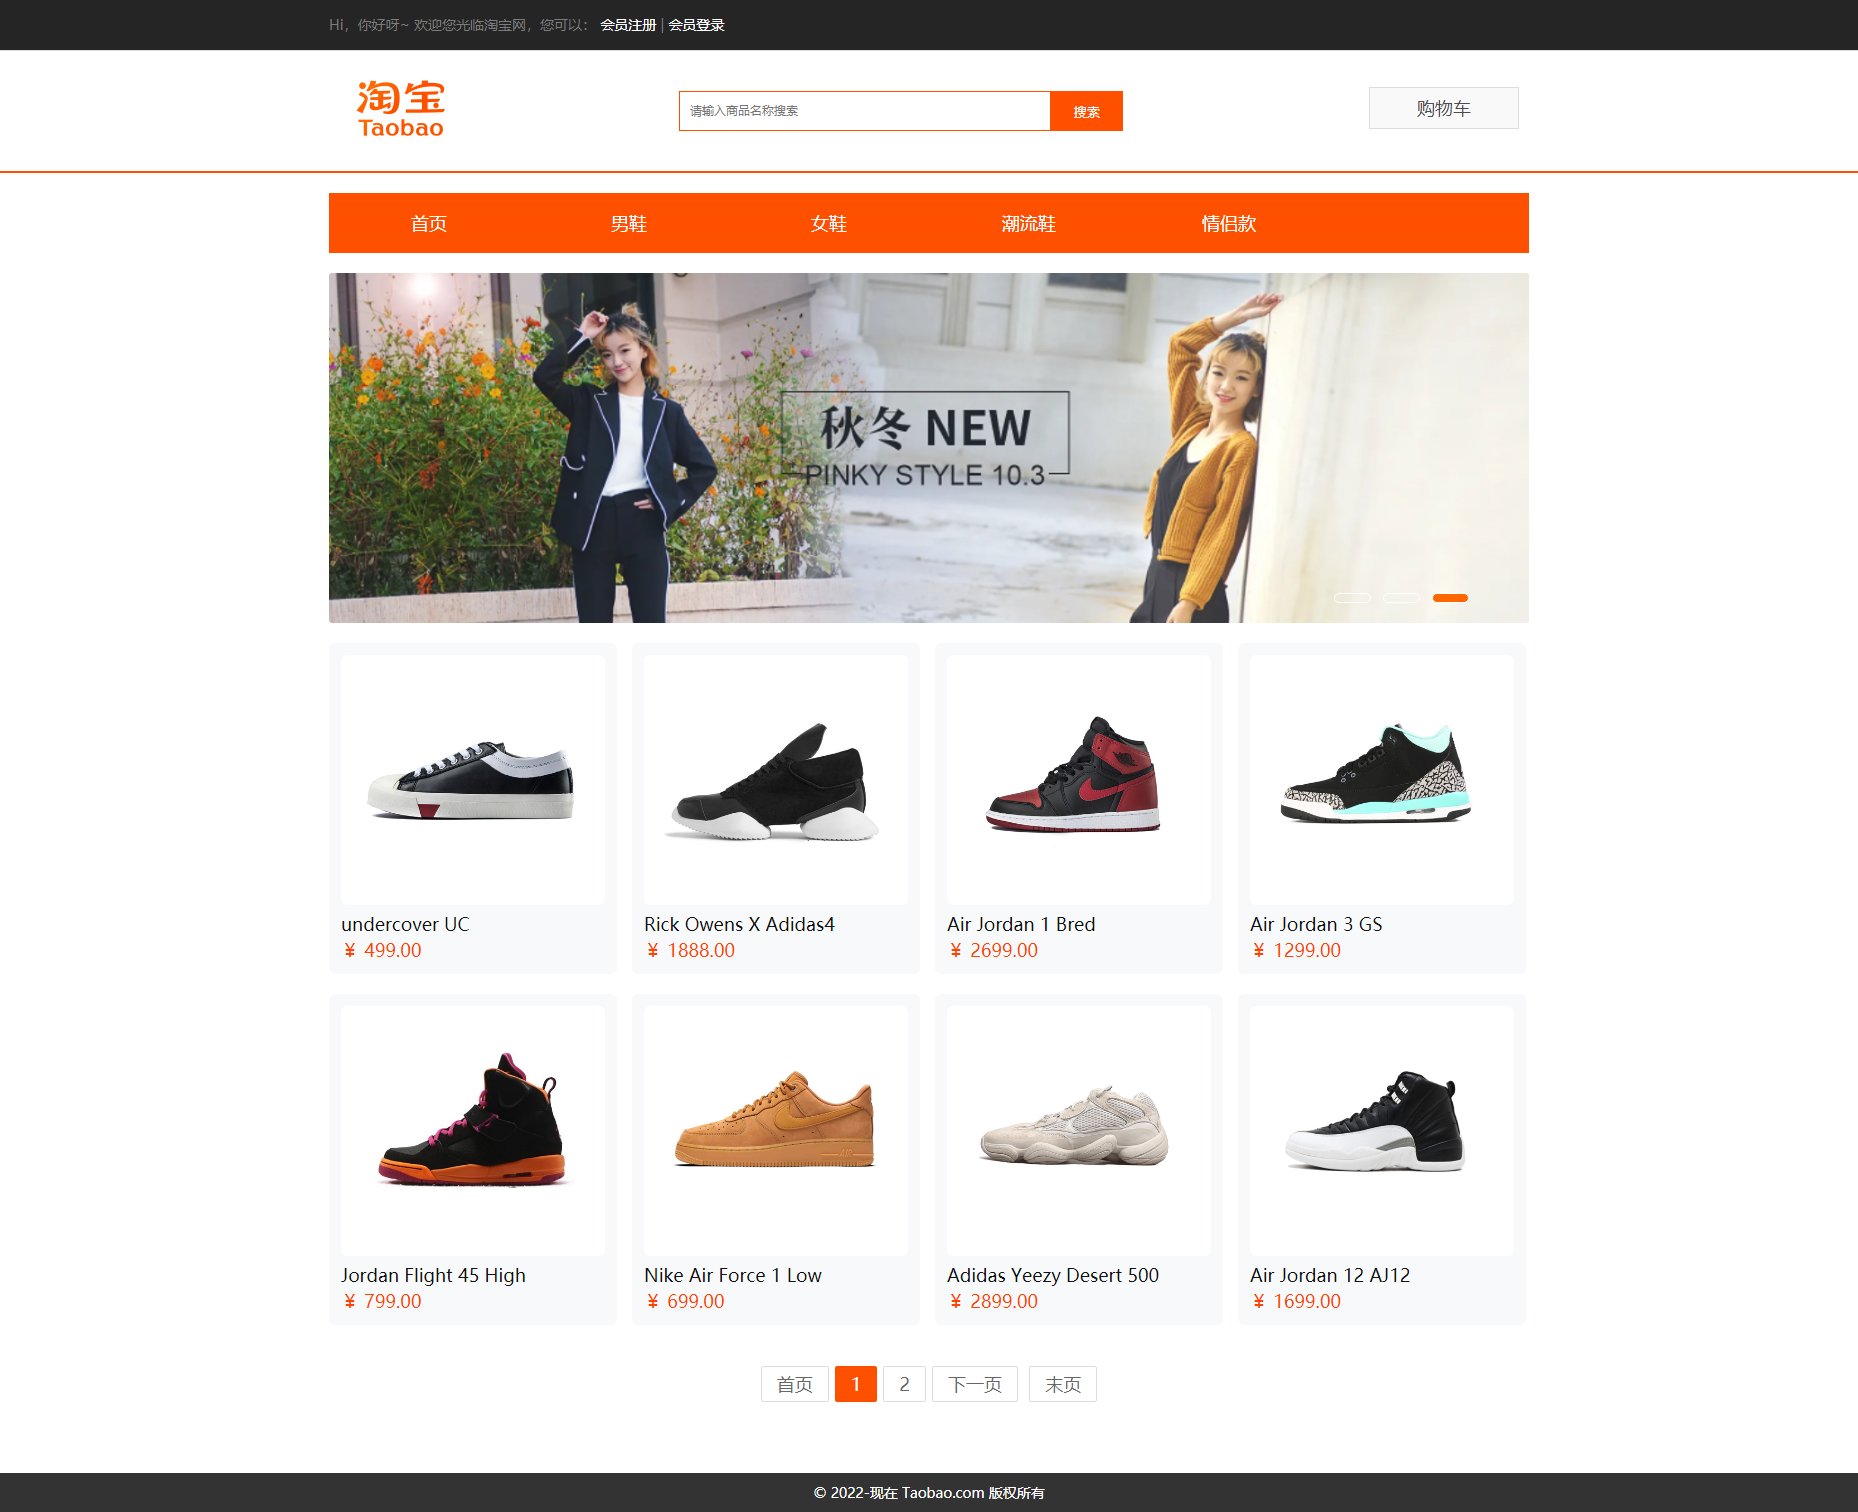The width and height of the screenshot is (1858, 1512).
Task: Open the undercover UC shoe image
Action: pyautogui.click(x=473, y=780)
